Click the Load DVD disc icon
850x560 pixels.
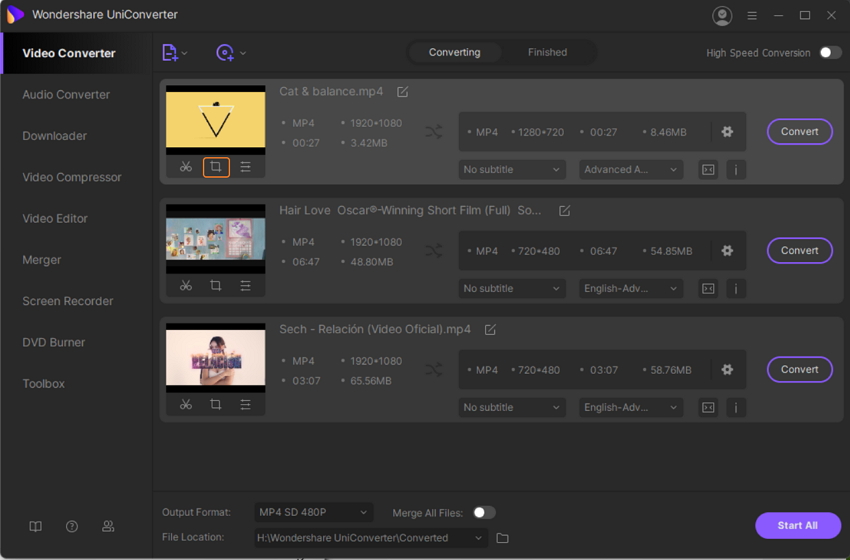coord(225,53)
